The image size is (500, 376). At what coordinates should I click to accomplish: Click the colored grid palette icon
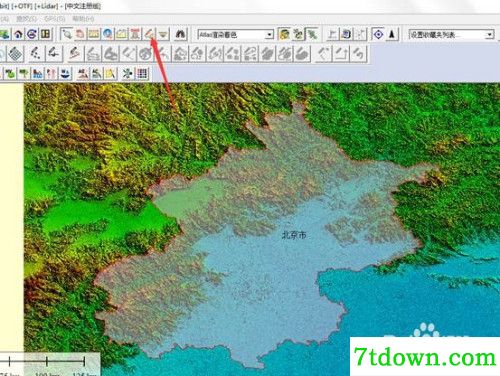pyautogui.click(x=142, y=73)
